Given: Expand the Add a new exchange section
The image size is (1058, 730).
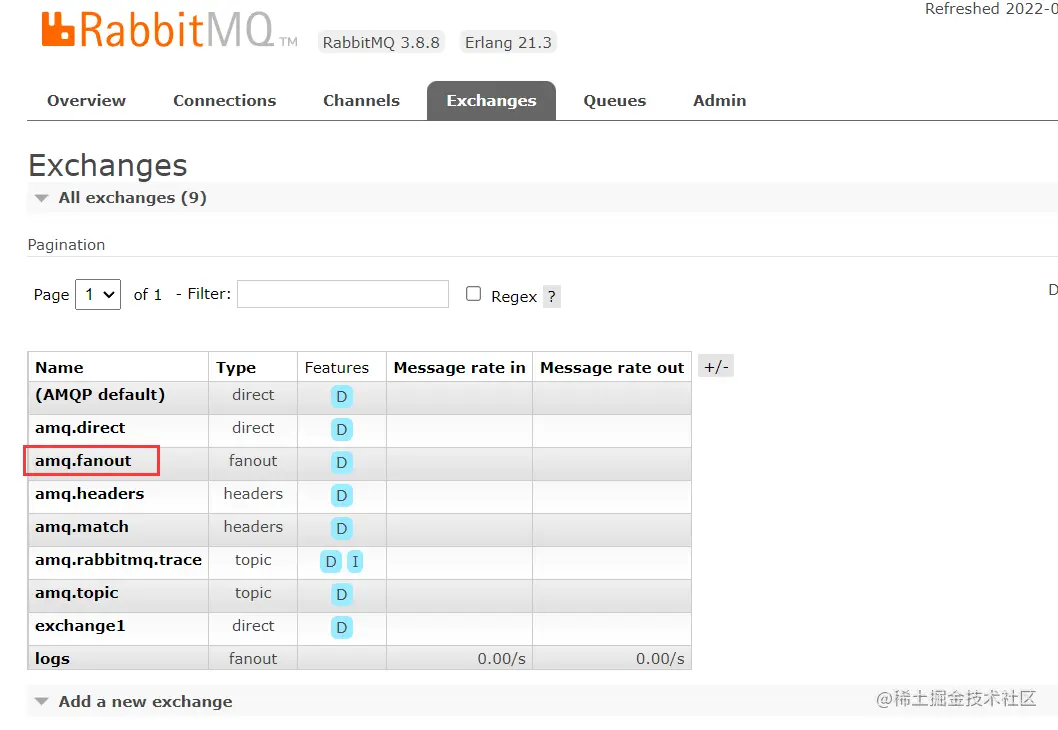Looking at the screenshot, I should tap(134, 702).
